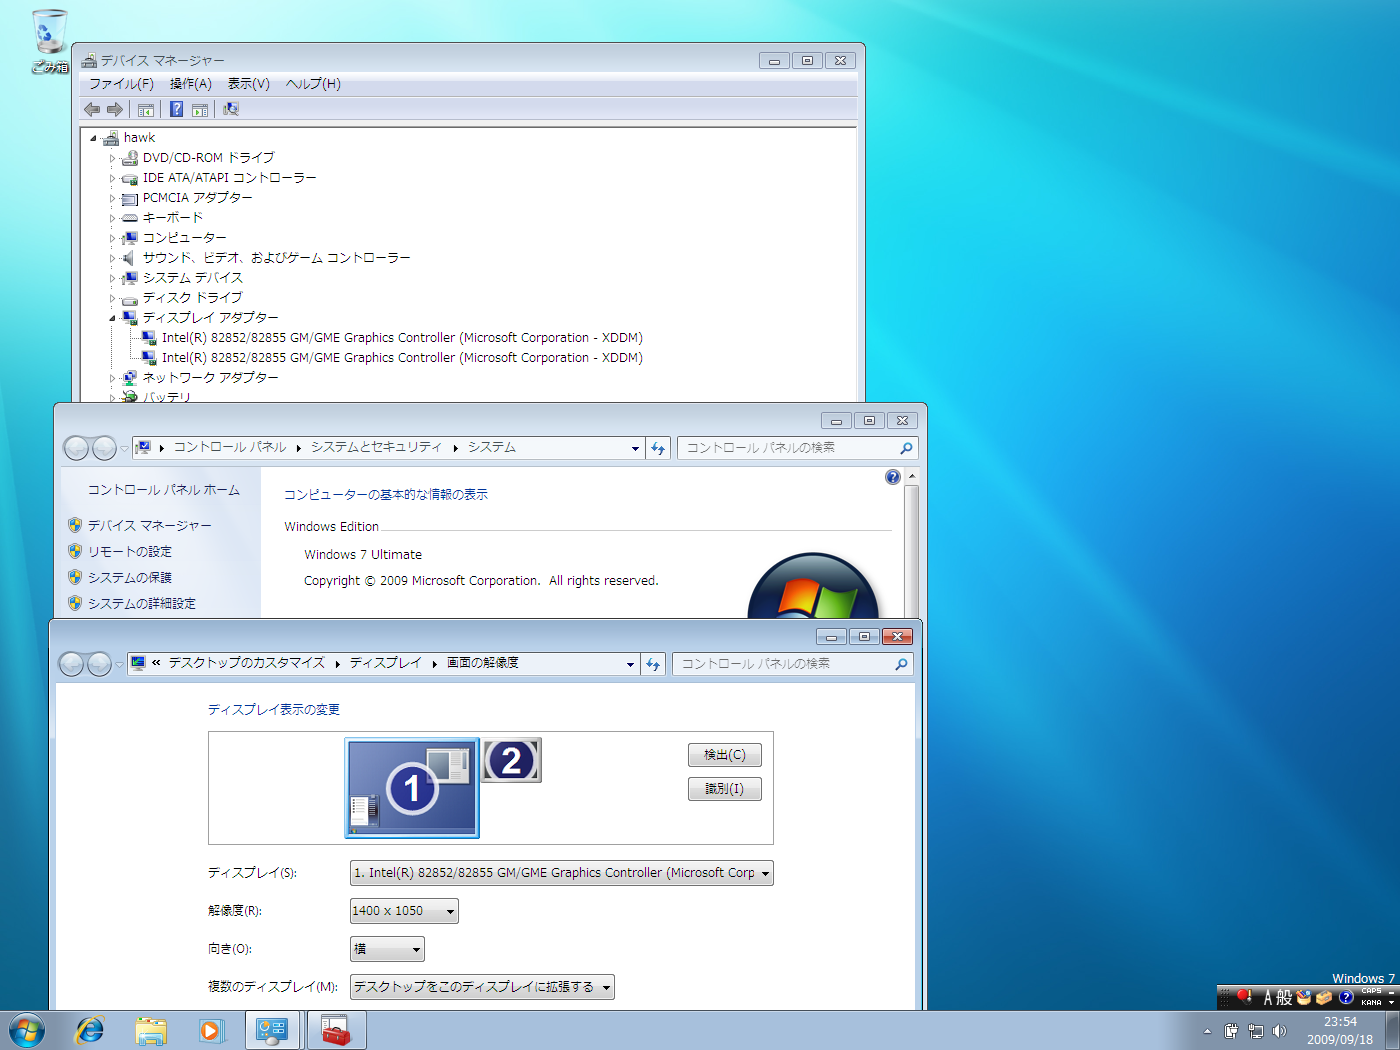This screenshot has width=1400, height=1050.
Task: Switch to the Device Manager toolbox taskbar button
Action: tap(336, 1030)
